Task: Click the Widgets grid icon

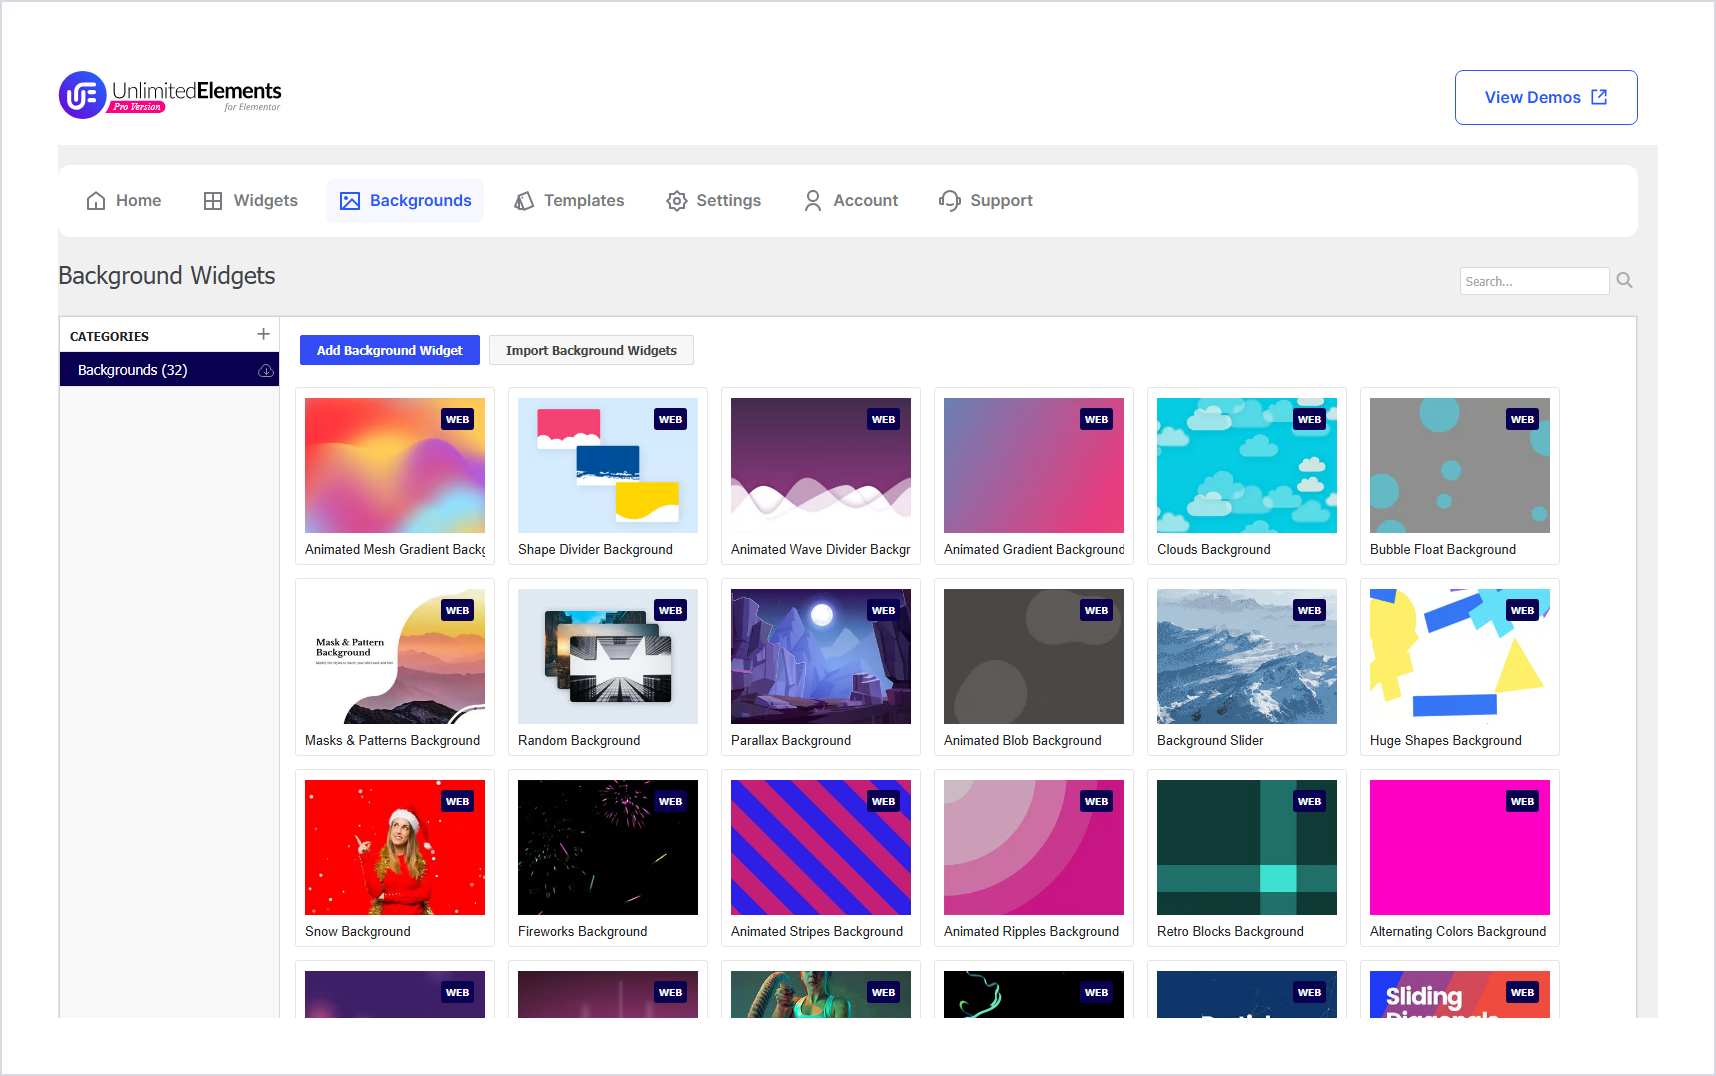Action: click(213, 201)
